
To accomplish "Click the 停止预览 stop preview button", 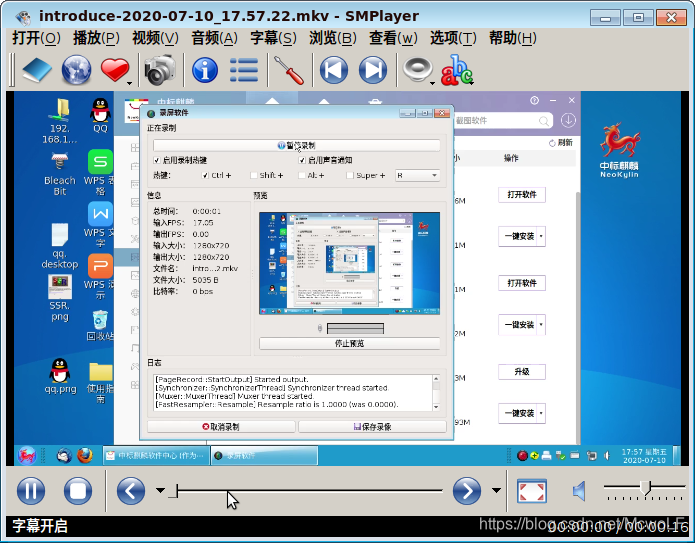I will (x=350, y=344).
